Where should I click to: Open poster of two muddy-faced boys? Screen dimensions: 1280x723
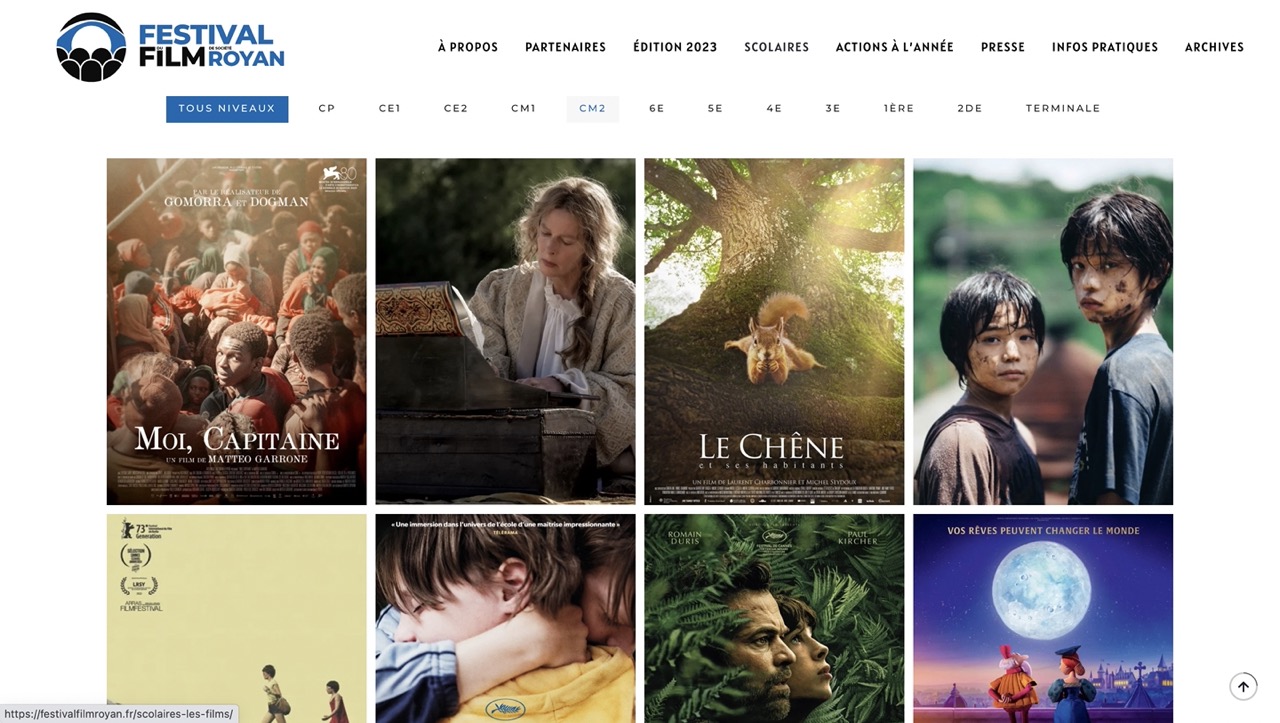click(x=1043, y=331)
